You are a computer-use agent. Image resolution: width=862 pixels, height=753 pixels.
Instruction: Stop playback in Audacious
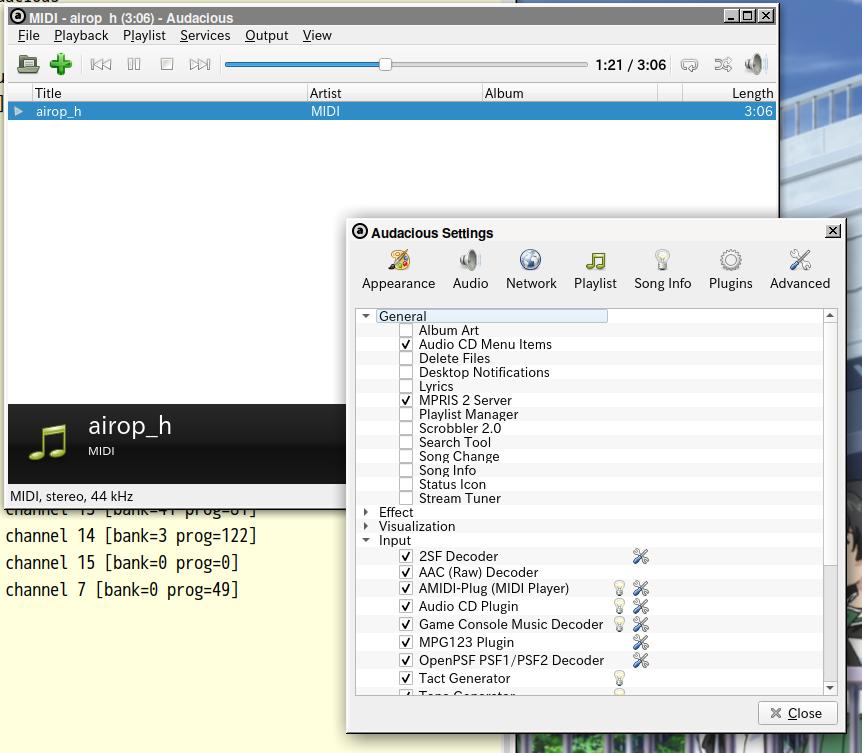coord(167,64)
